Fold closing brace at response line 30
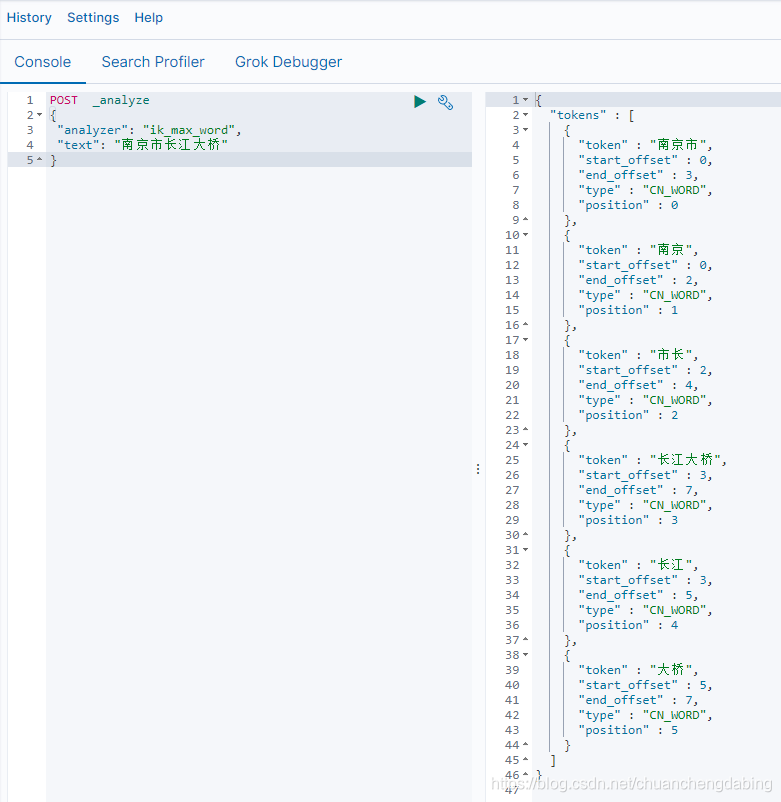 tap(525, 534)
